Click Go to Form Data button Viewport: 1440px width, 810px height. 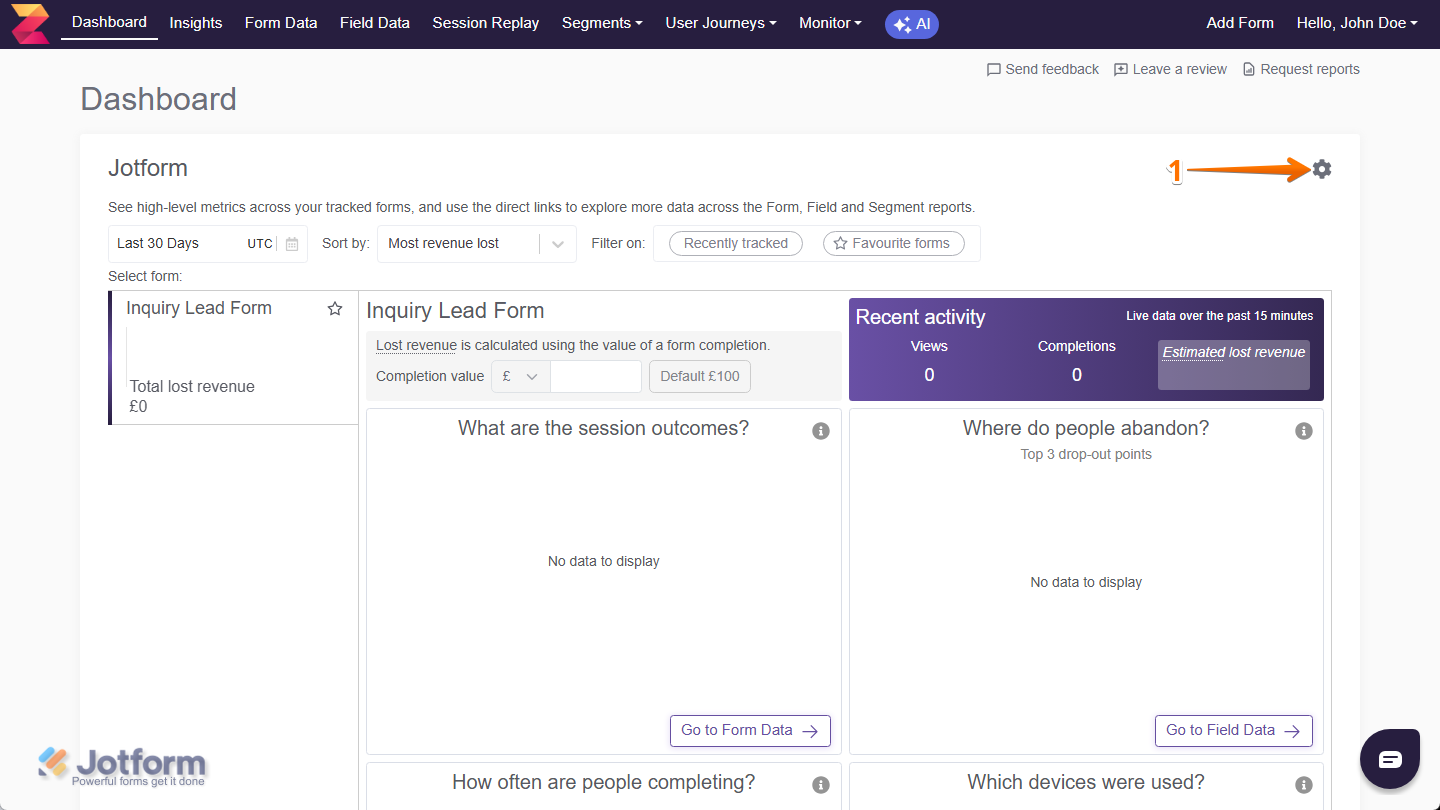750,731
